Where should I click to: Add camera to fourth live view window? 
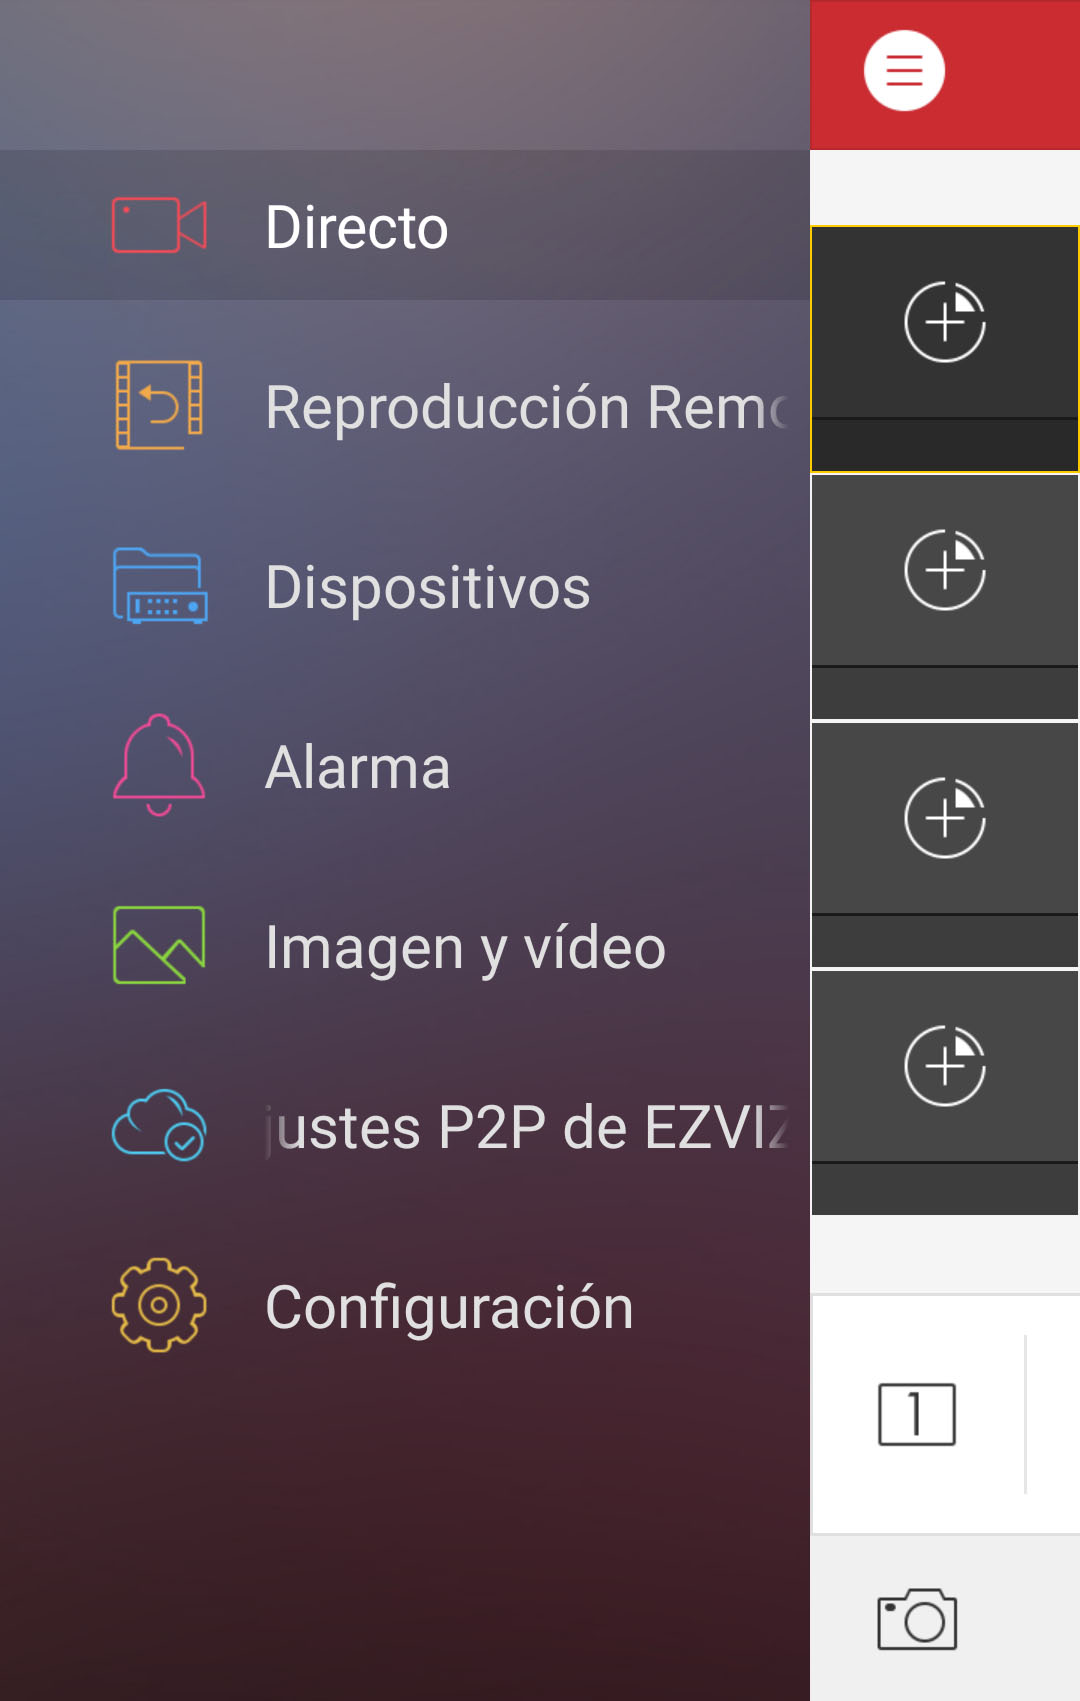[945, 1066]
